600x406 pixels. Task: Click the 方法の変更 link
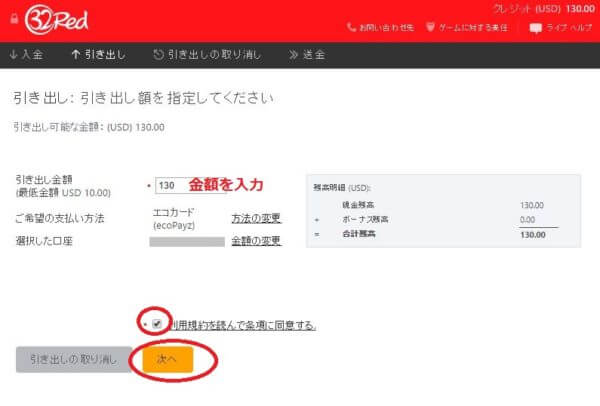[x=256, y=218]
